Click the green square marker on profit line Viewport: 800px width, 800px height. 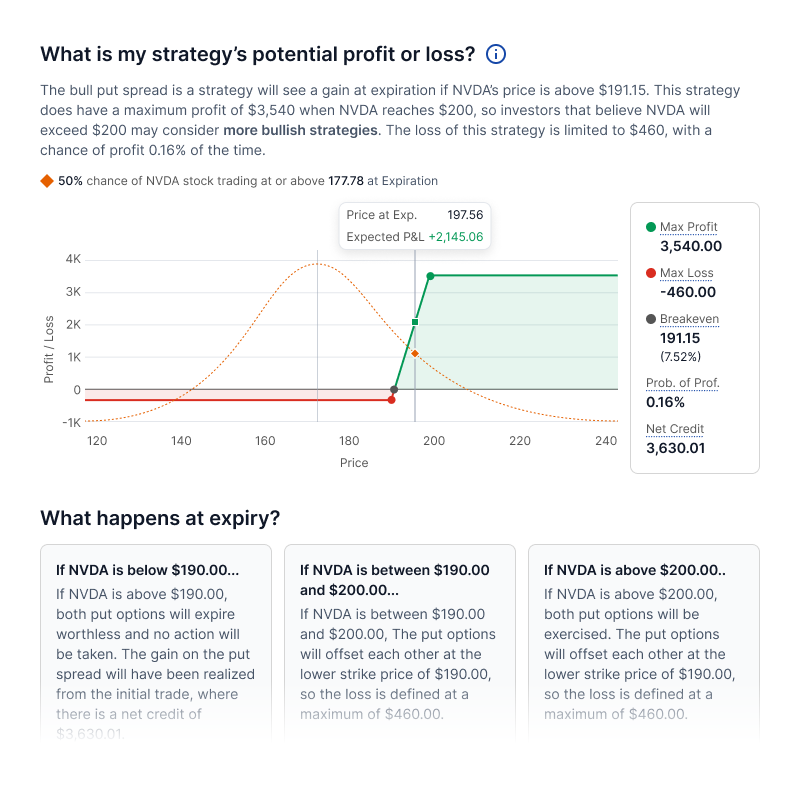[x=415, y=322]
